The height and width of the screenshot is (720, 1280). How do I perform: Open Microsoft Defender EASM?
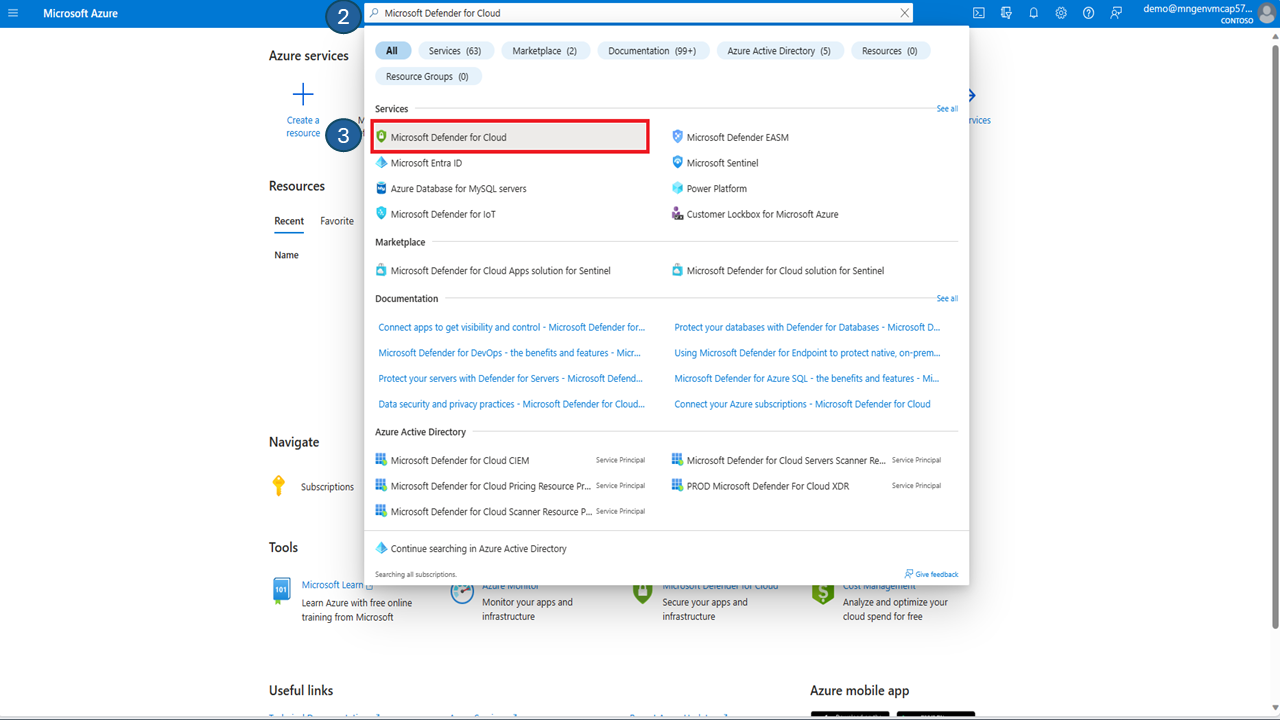tap(737, 137)
